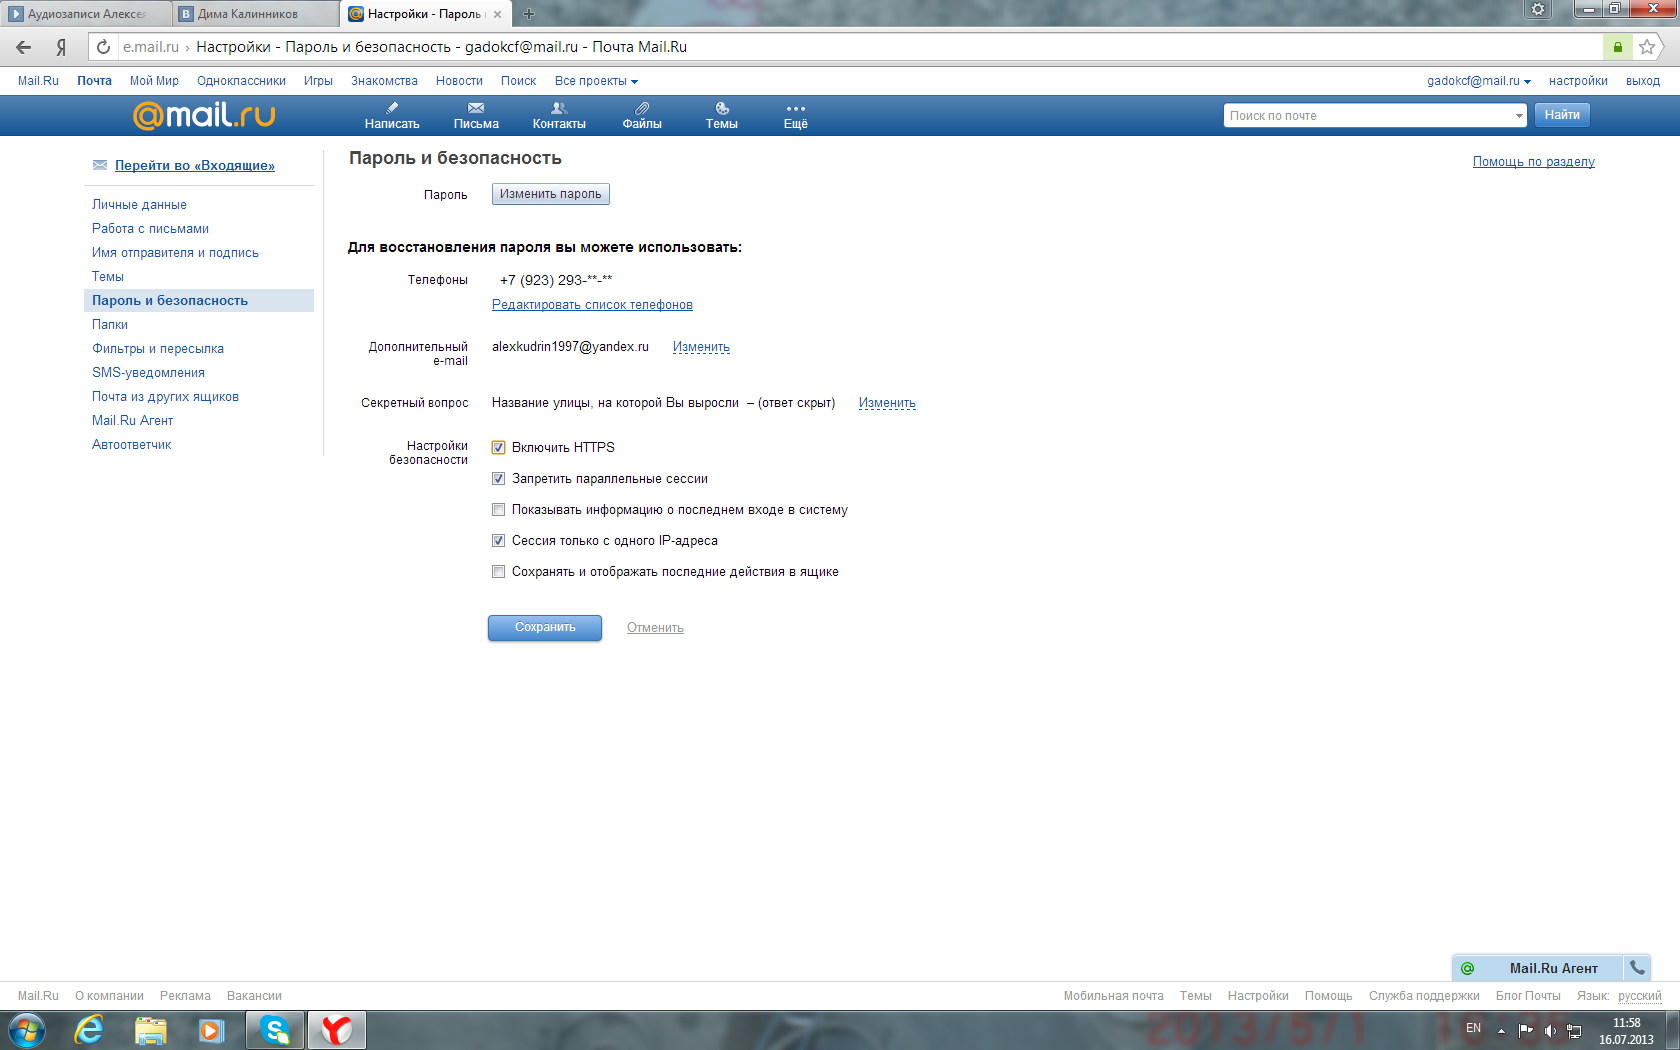
Task: Uncheck the Включить HTTPS checkbox
Action: coord(498,447)
